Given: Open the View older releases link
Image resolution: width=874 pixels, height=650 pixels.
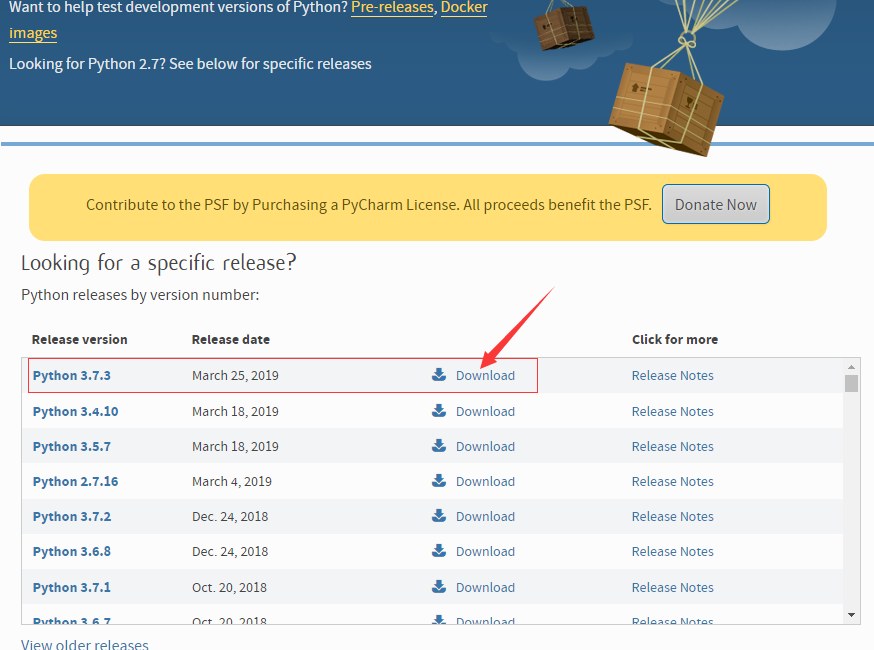Looking at the screenshot, I should coord(85,644).
